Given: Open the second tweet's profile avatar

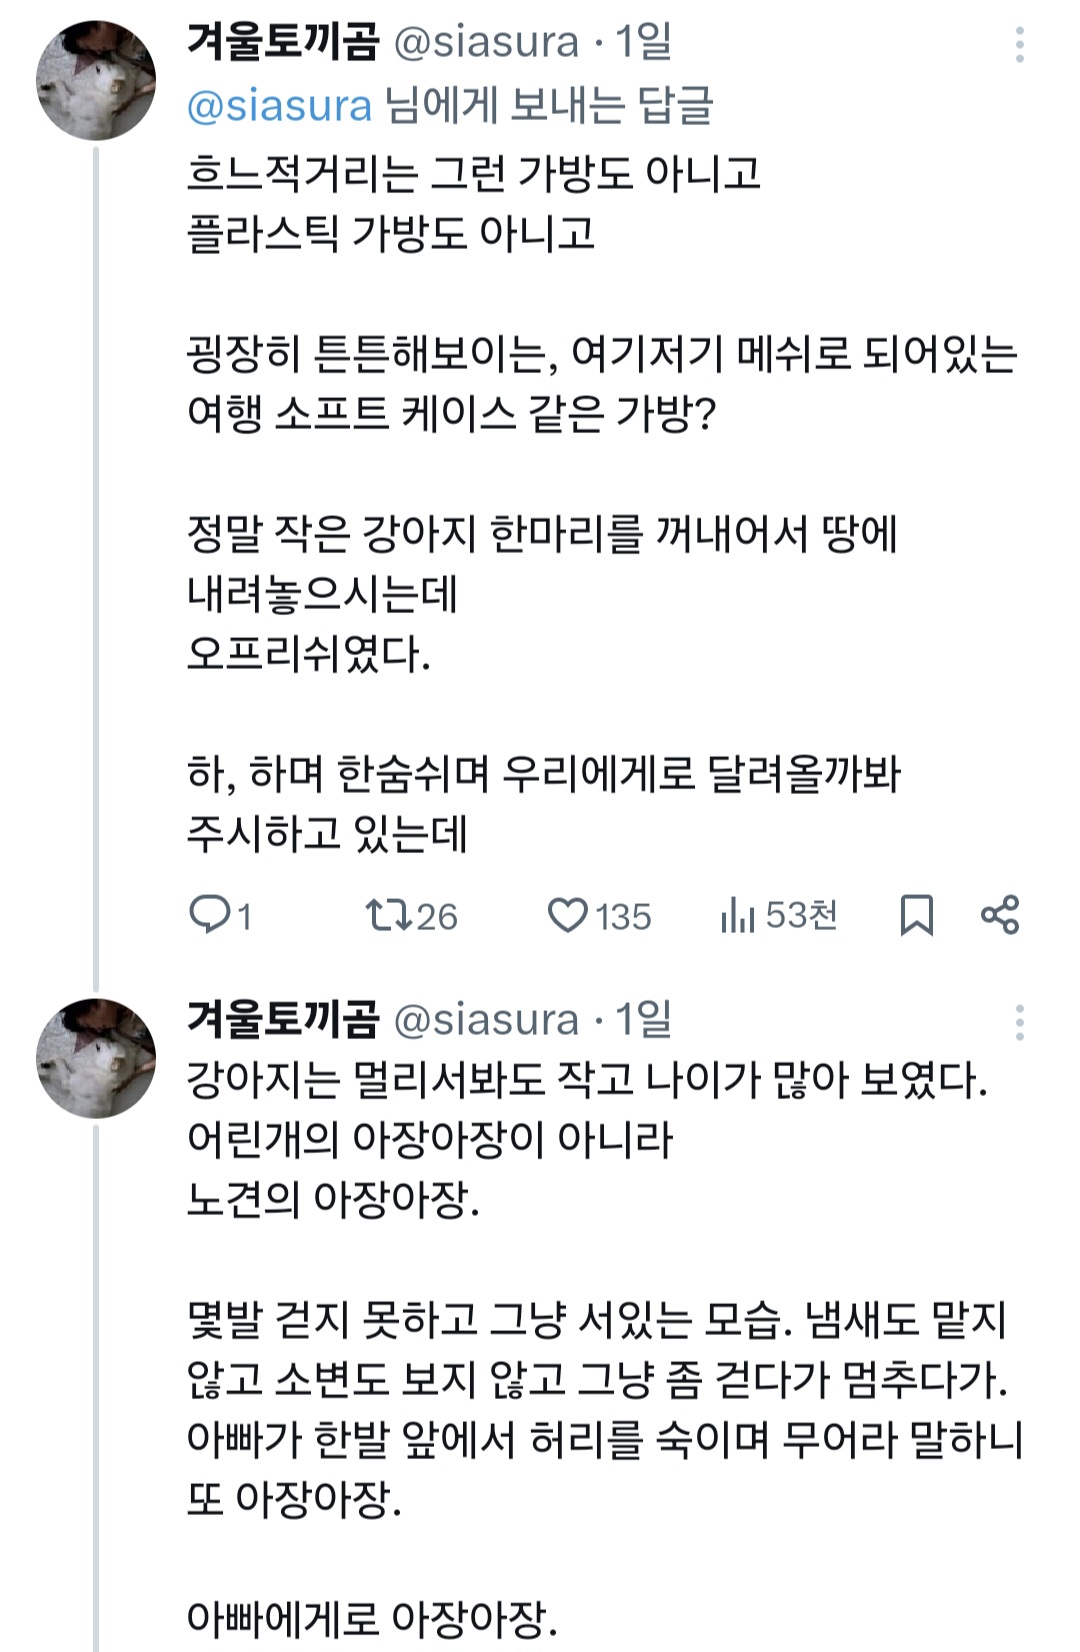Looking at the screenshot, I should (x=96, y=1057).
